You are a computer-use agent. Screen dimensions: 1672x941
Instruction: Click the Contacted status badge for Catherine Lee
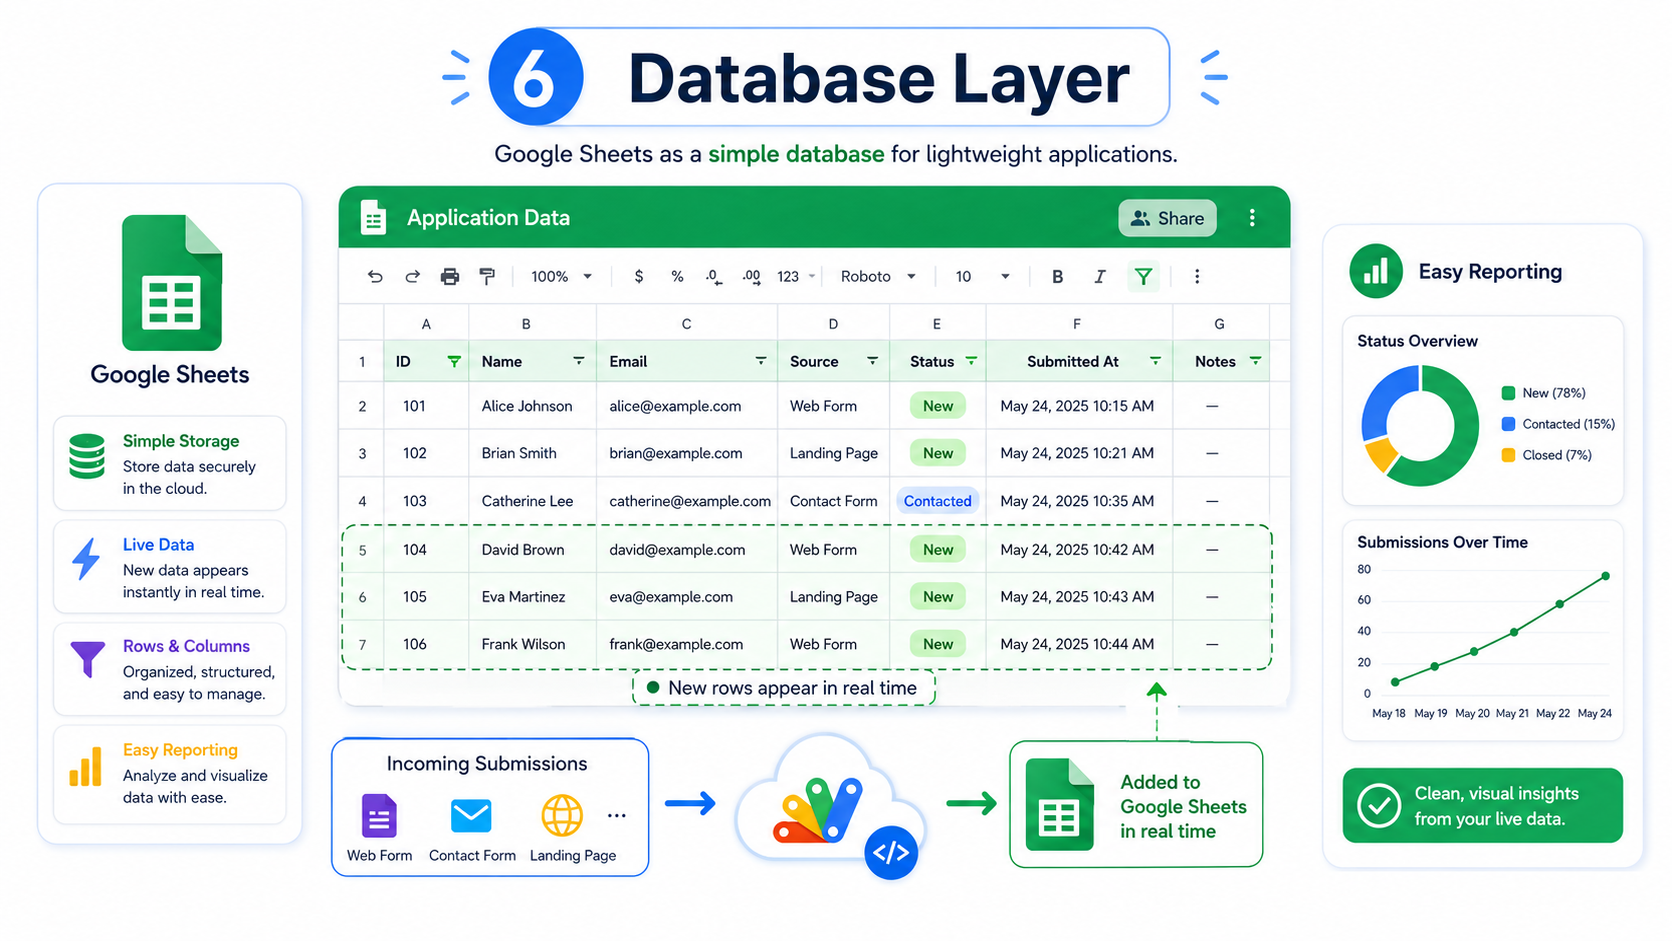937,501
